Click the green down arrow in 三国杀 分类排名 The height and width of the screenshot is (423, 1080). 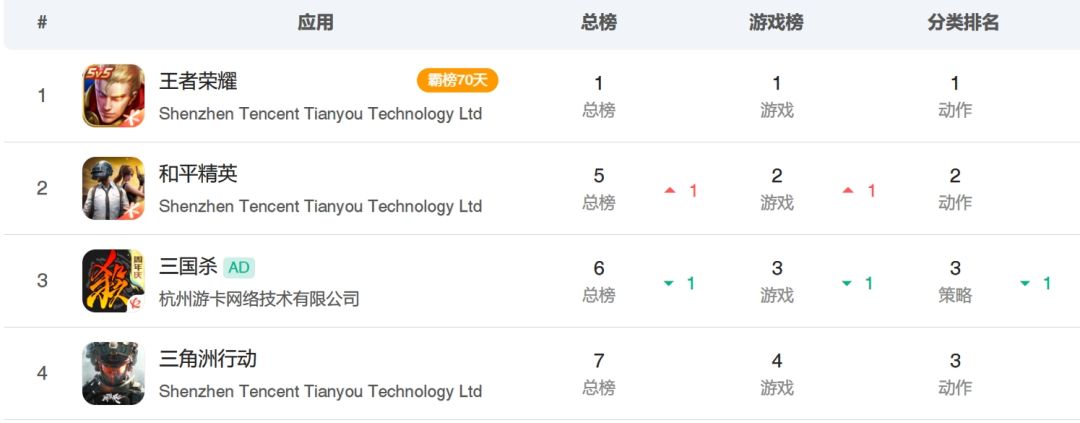point(1025,283)
